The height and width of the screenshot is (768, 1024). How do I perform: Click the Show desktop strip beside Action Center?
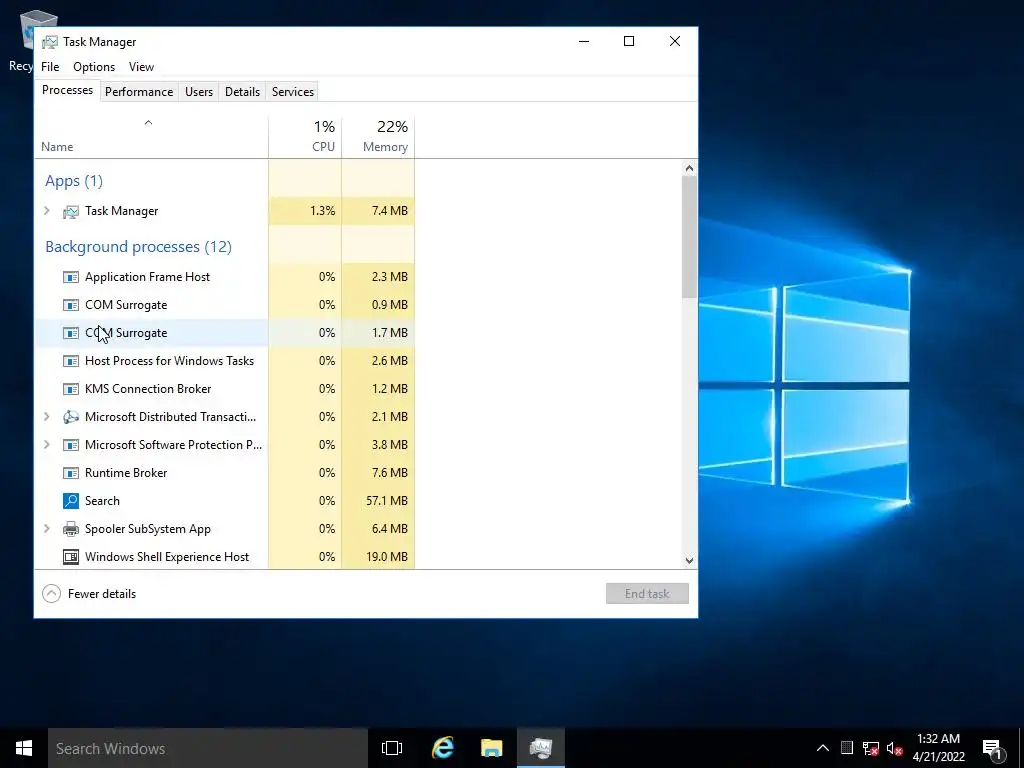coord(1021,748)
